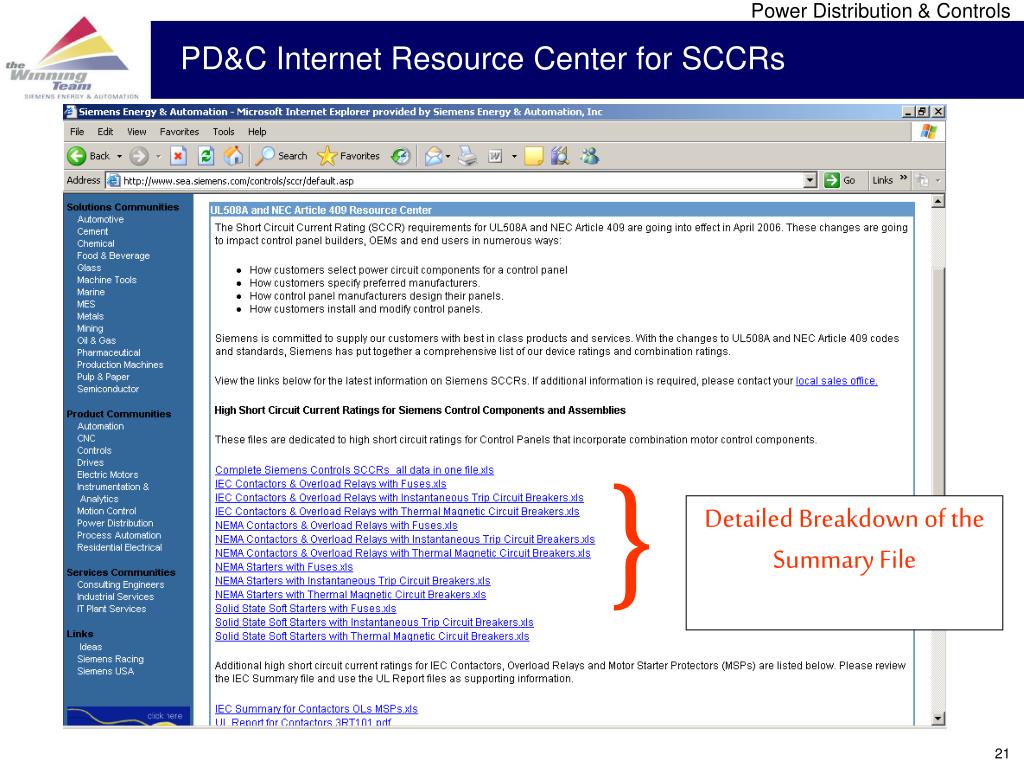Open NEMA Starters with Instantaneous Trip Circuit Breakers.xls
Image resolution: width=1024 pixels, height=768 pixels.
click(353, 581)
